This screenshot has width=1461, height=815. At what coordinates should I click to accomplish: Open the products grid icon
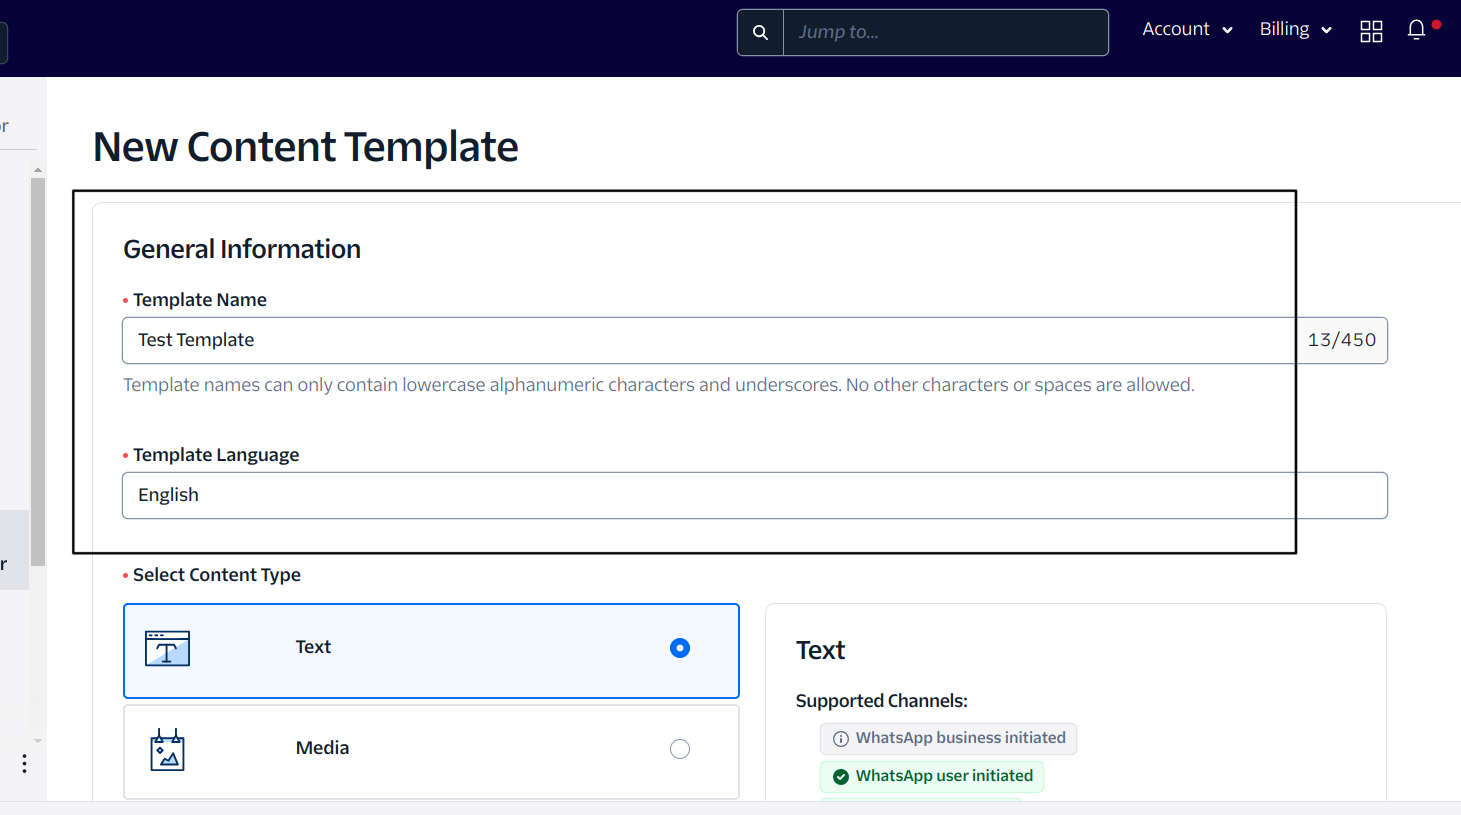(1371, 32)
